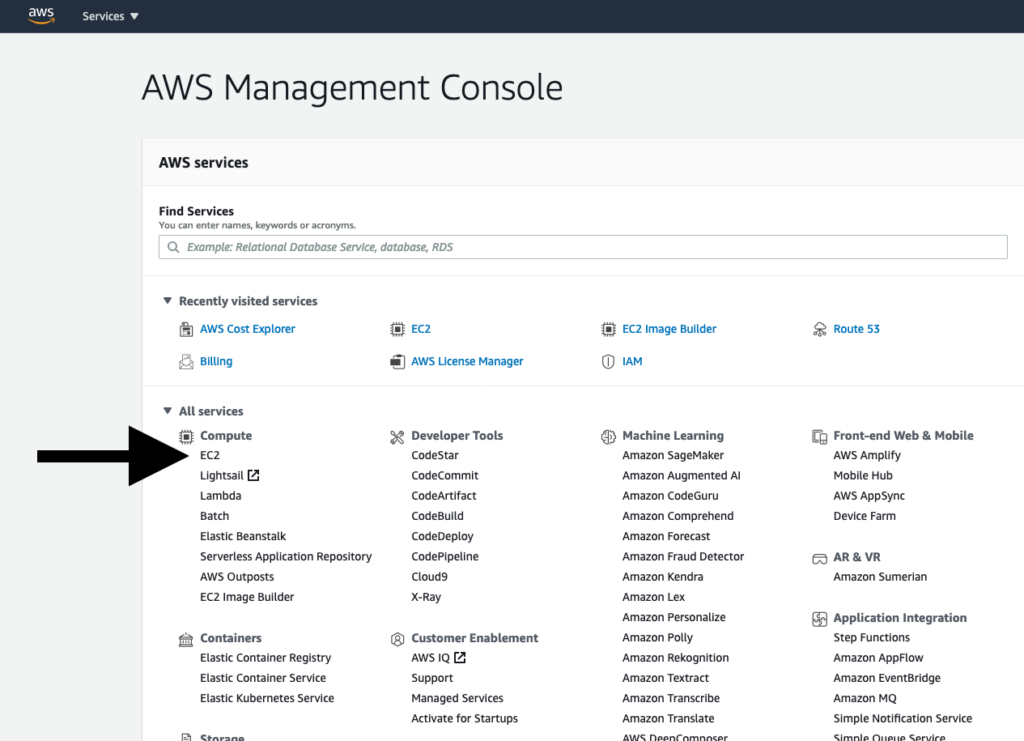Image resolution: width=1024 pixels, height=741 pixels.
Task: Click the Billing icon
Action: click(186, 362)
